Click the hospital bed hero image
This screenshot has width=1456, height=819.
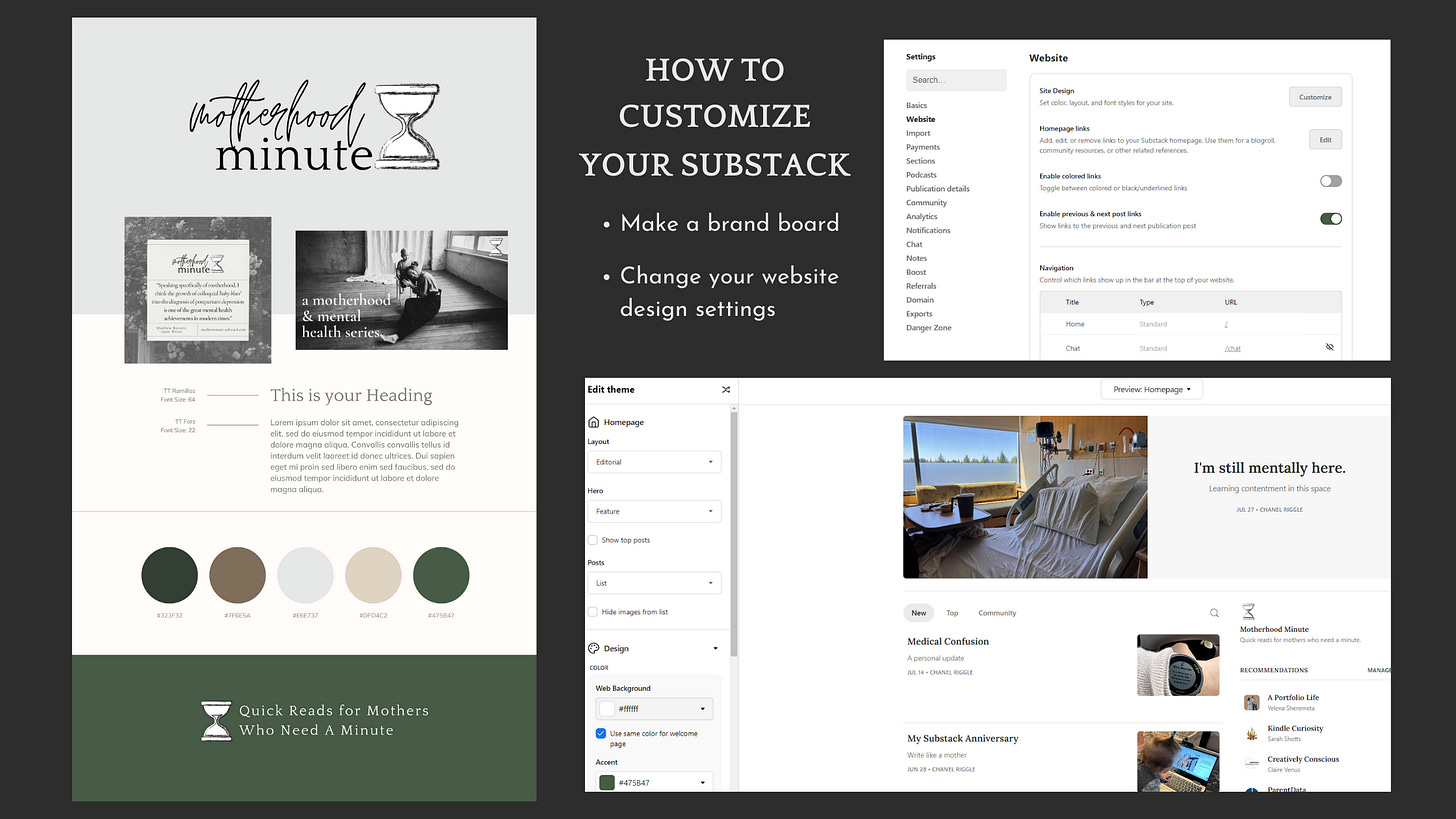pyautogui.click(x=1025, y=497)
